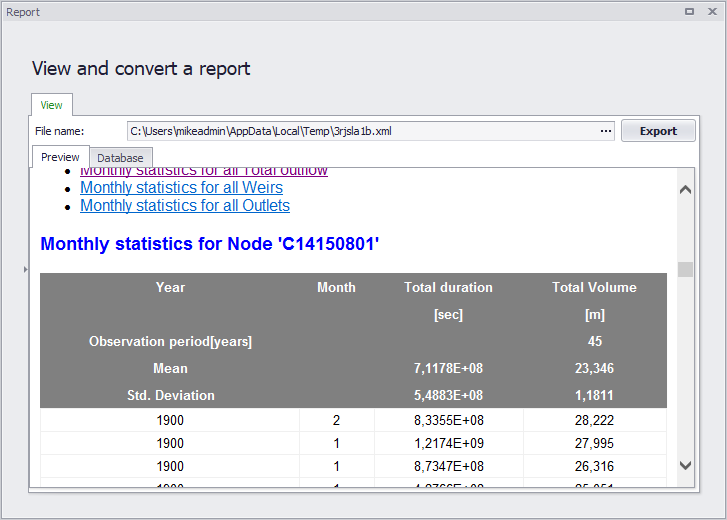Click the Year column header
This screenshot has width=727, height=520.
pyautogui.click(x=170, y=287)
